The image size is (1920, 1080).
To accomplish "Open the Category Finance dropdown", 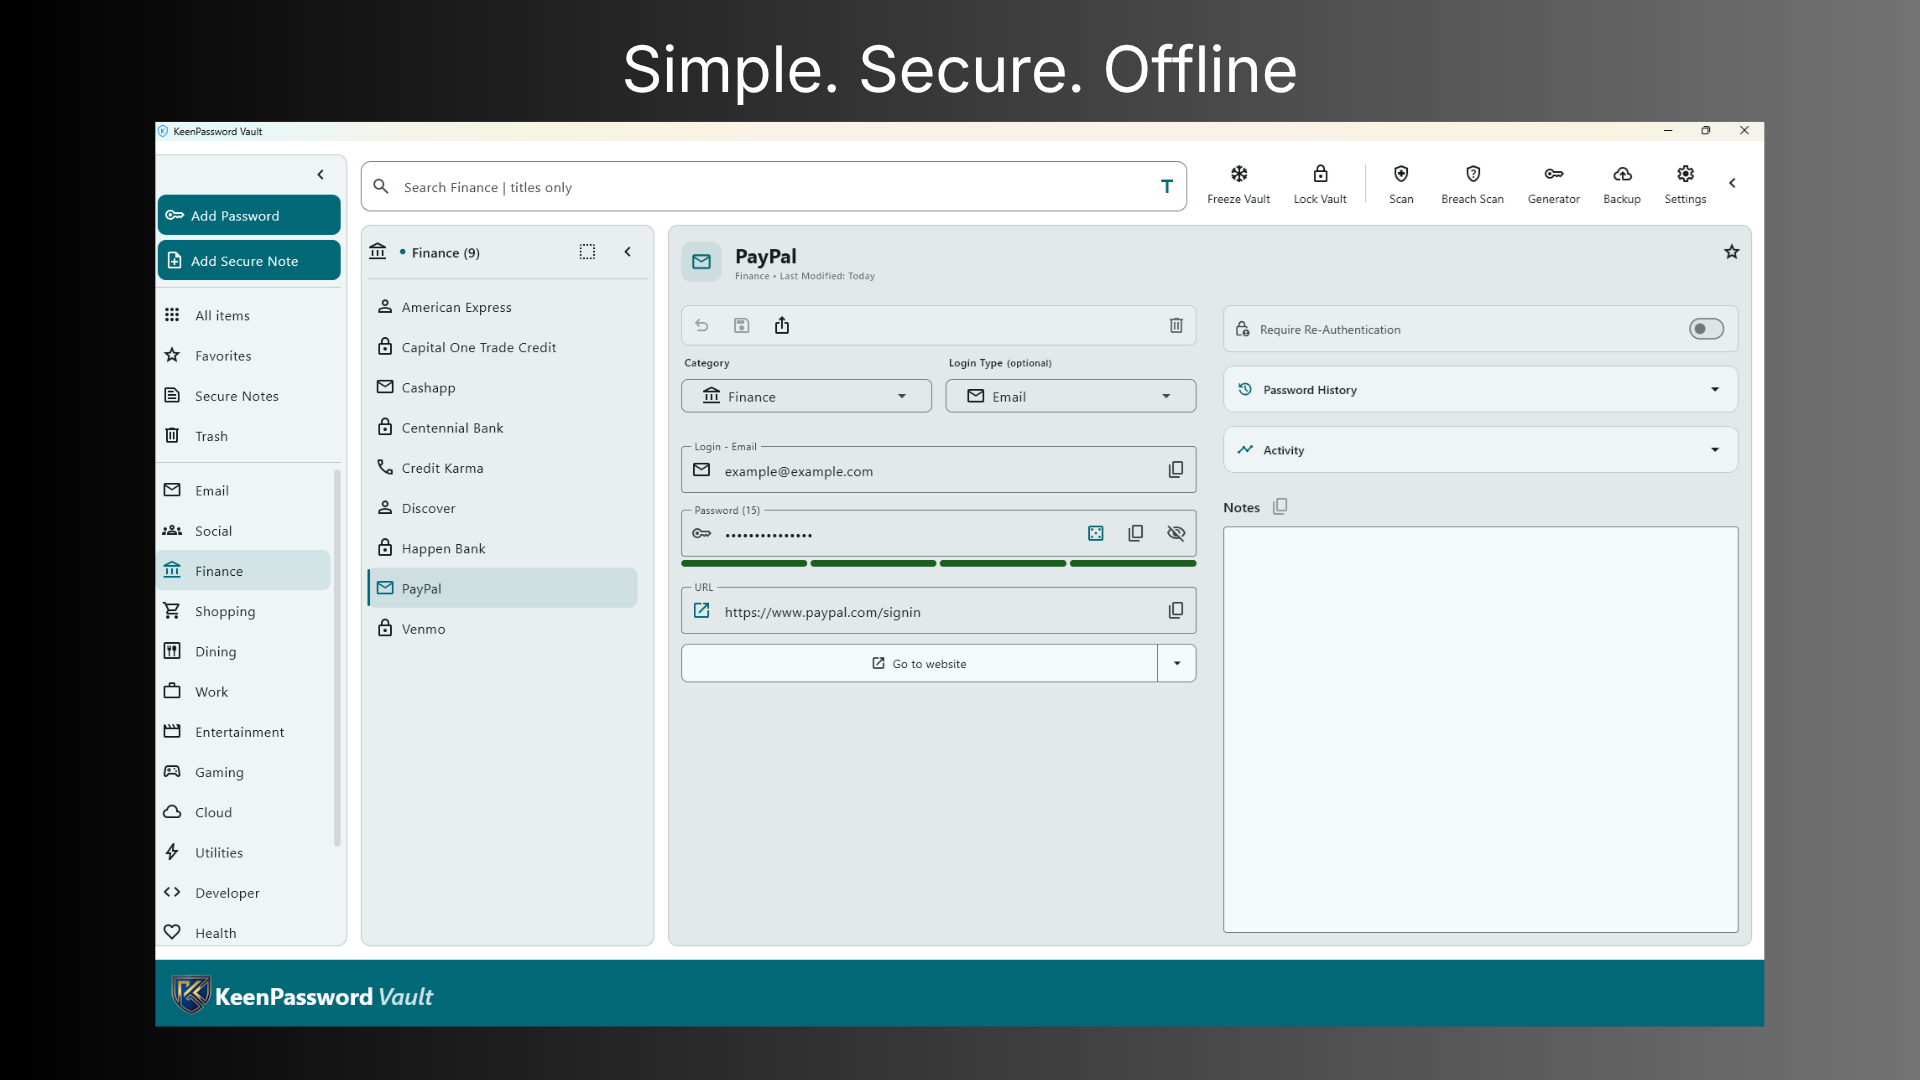I will click(x=806, y=396).
